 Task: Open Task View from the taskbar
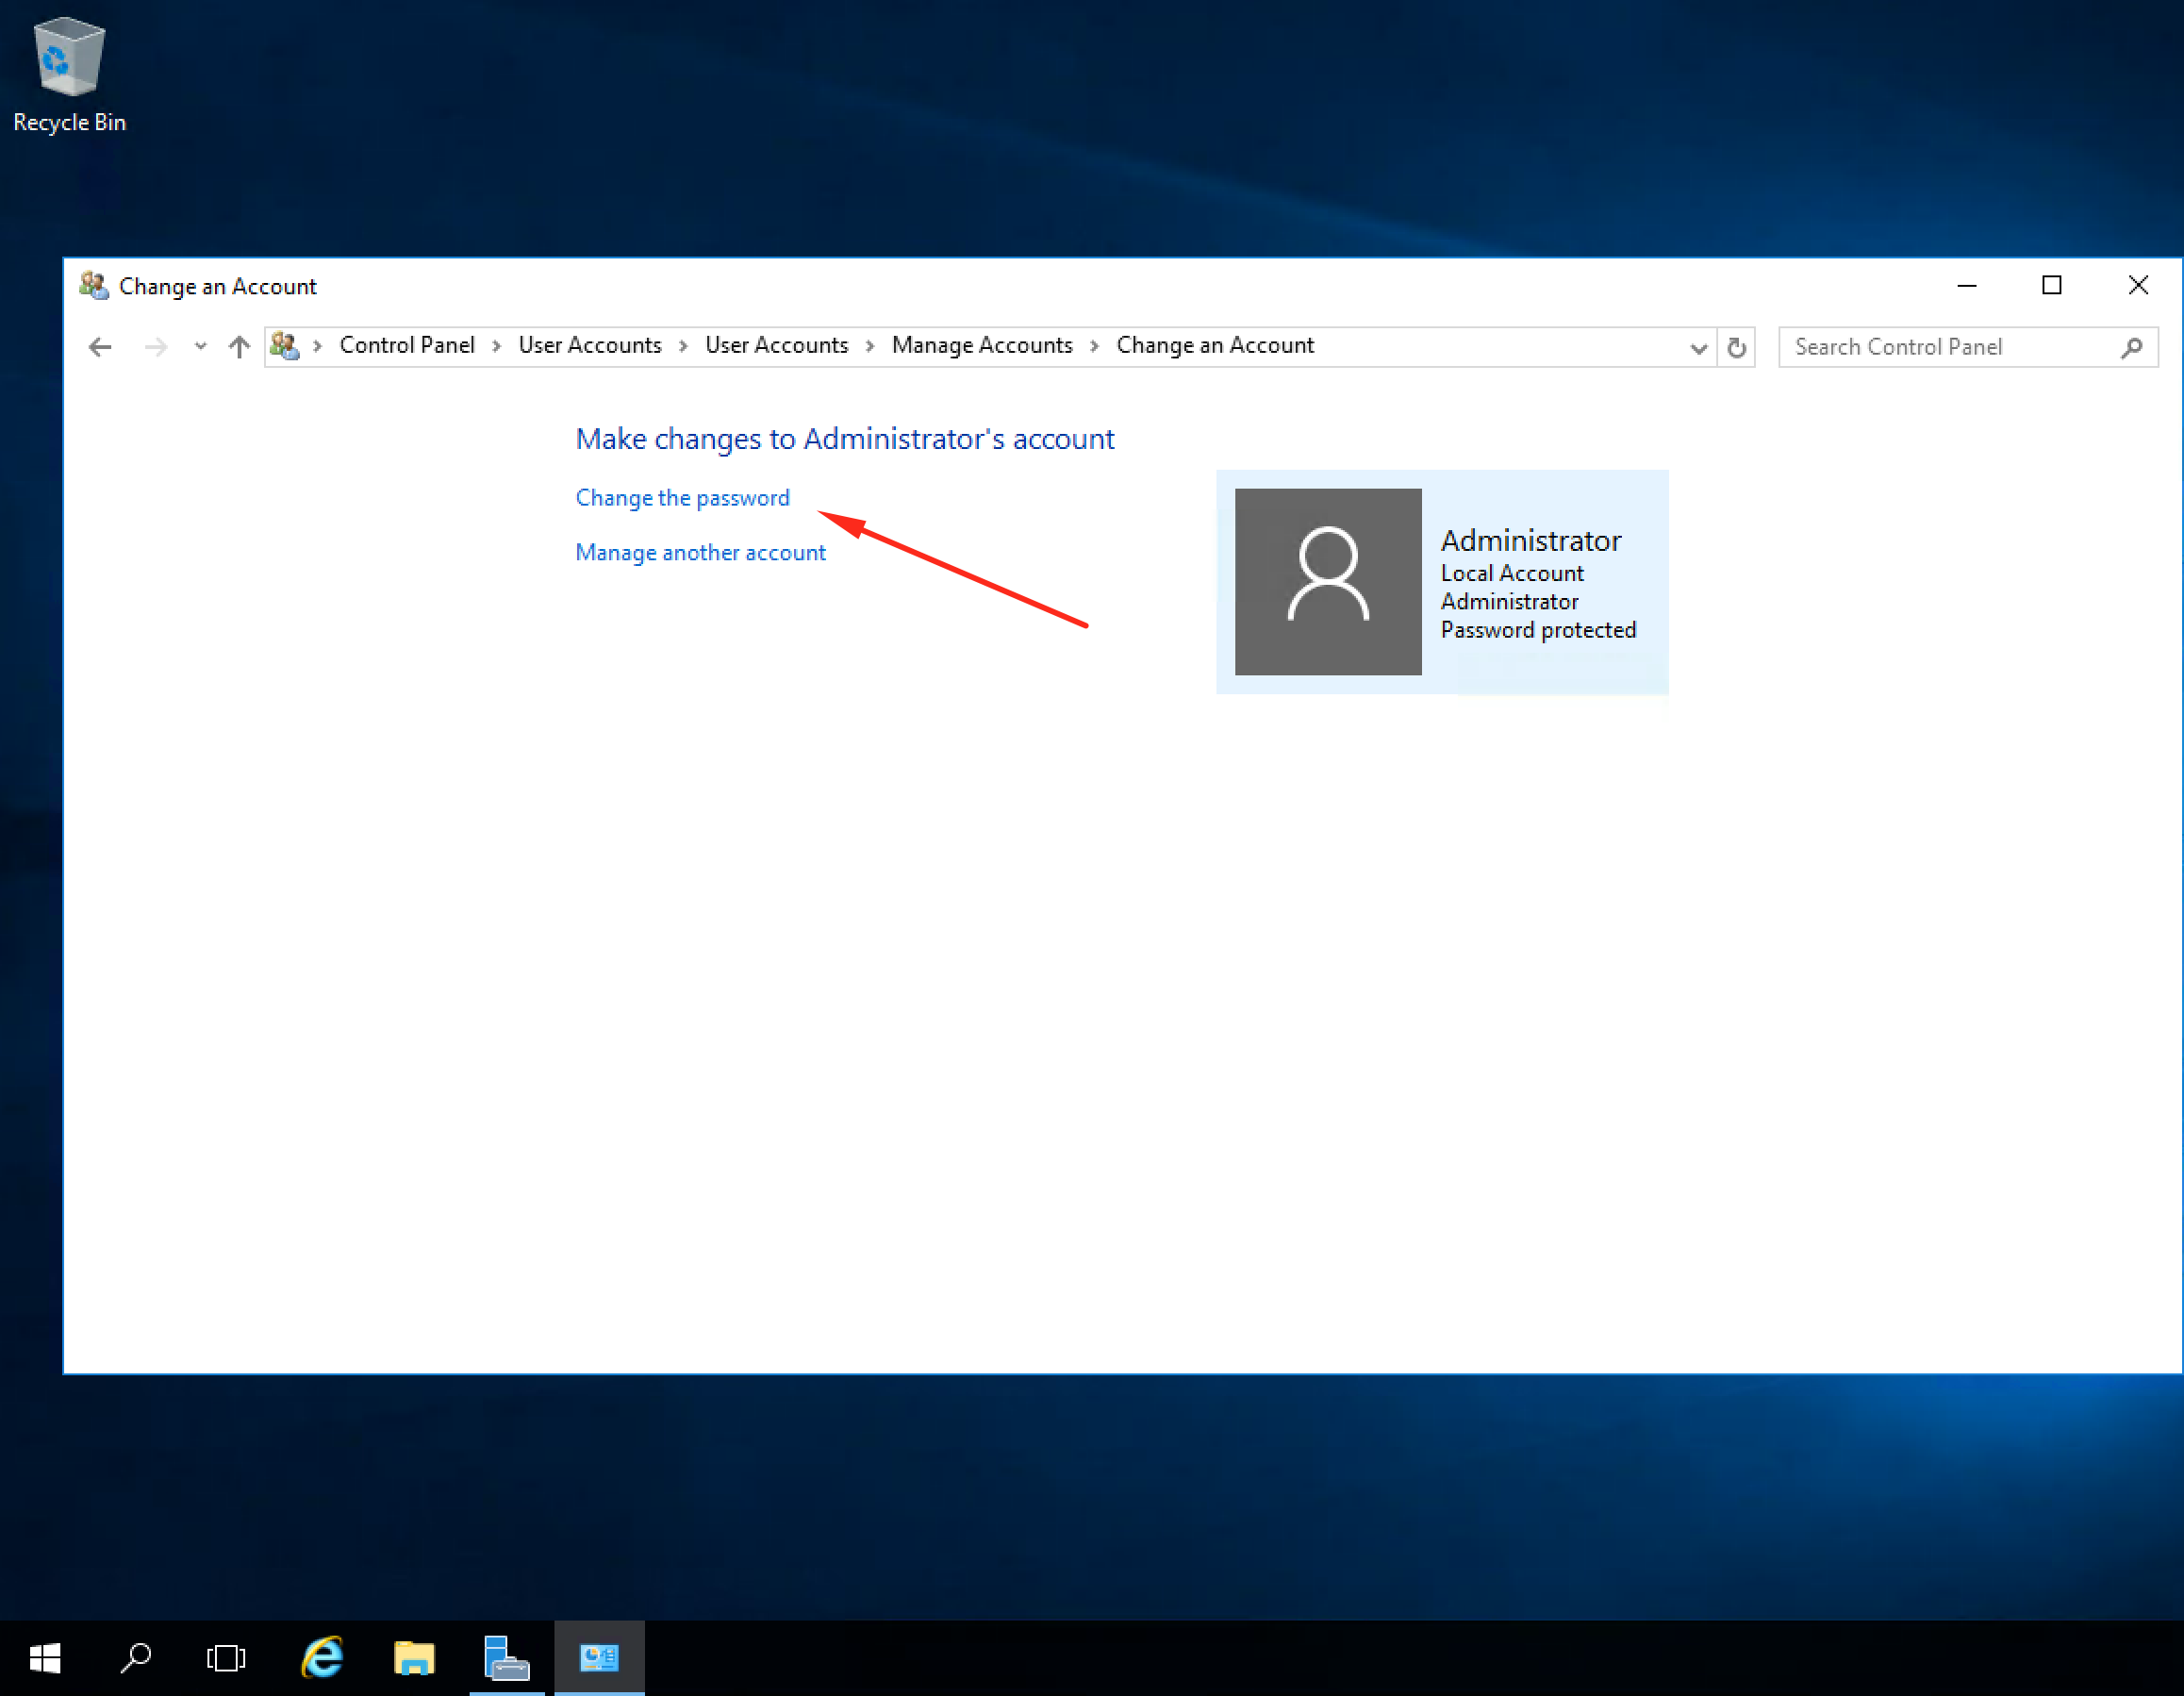(x=226, y=1657)
